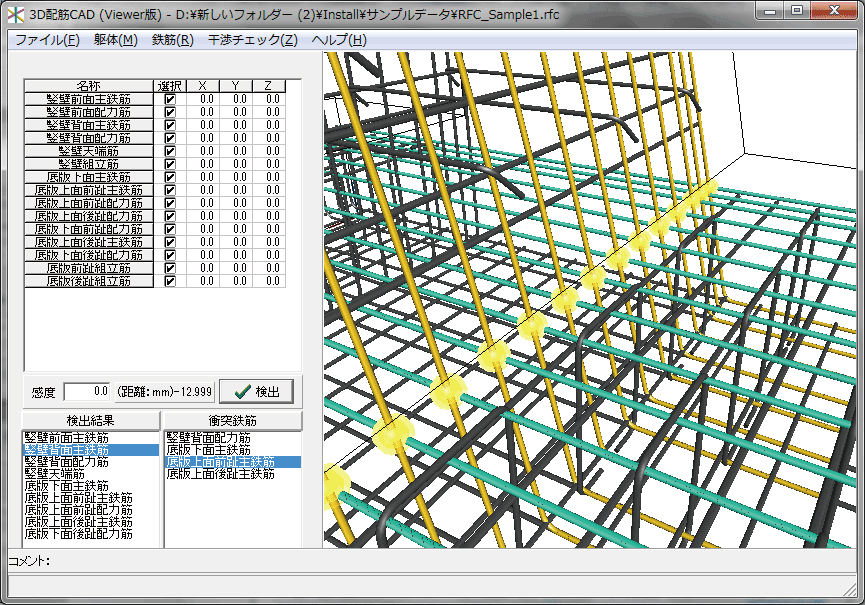The image size is (865, 605).
Task: Open the ヘルプ(H) menu
Action: click(339, 40)
